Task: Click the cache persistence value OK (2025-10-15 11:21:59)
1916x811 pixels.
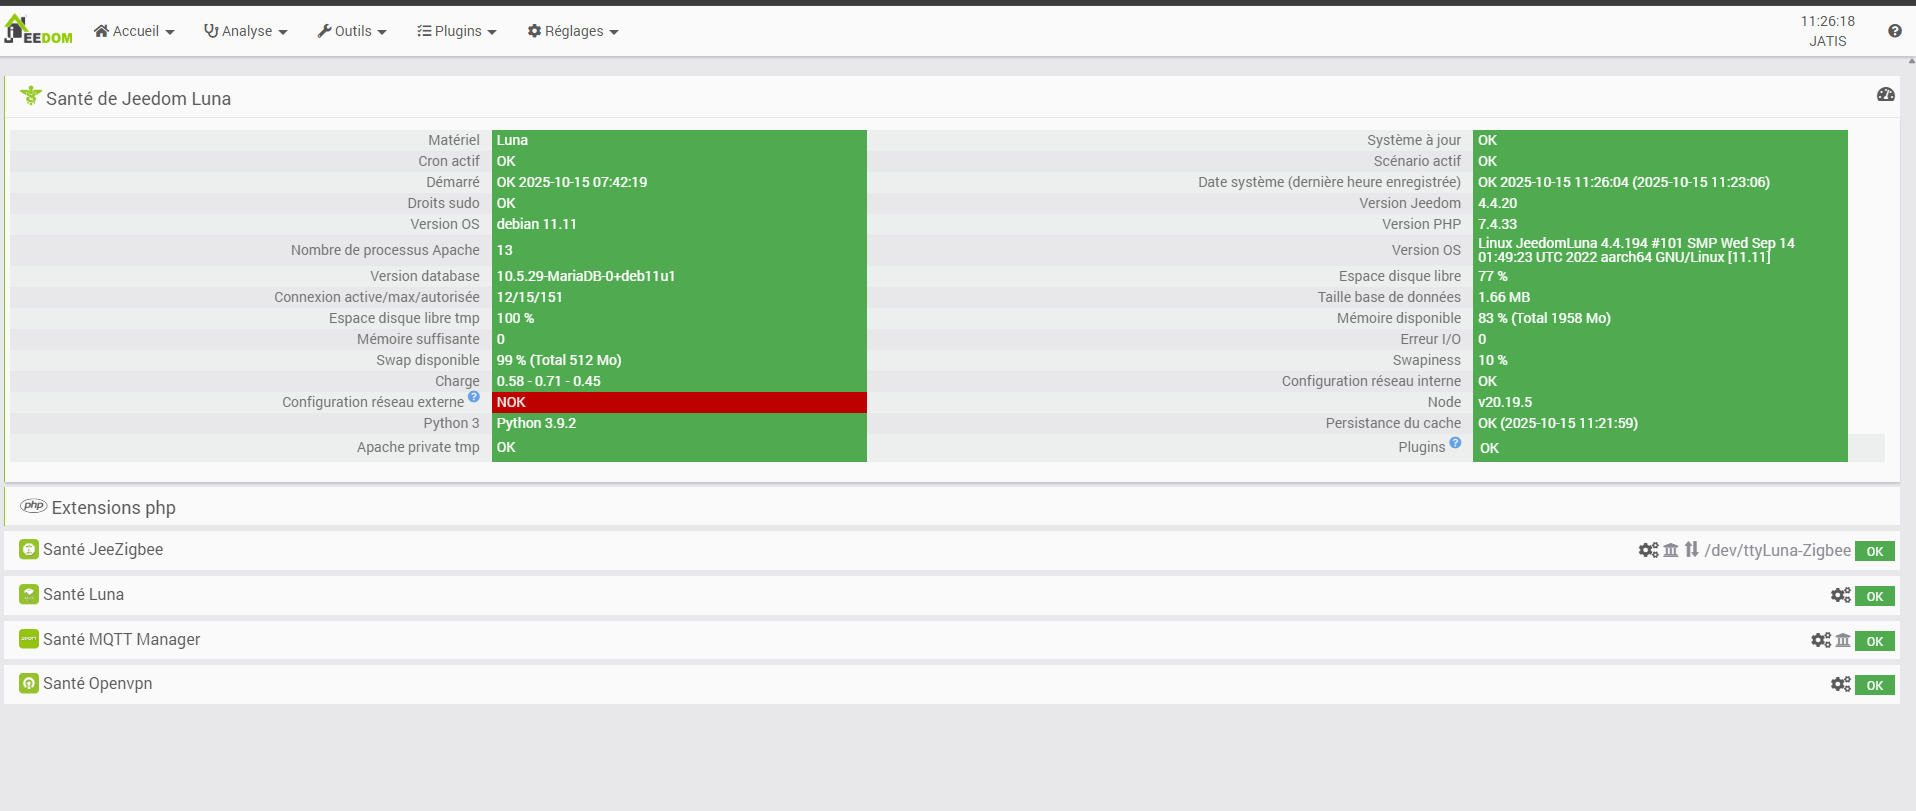Action: 1558,423
